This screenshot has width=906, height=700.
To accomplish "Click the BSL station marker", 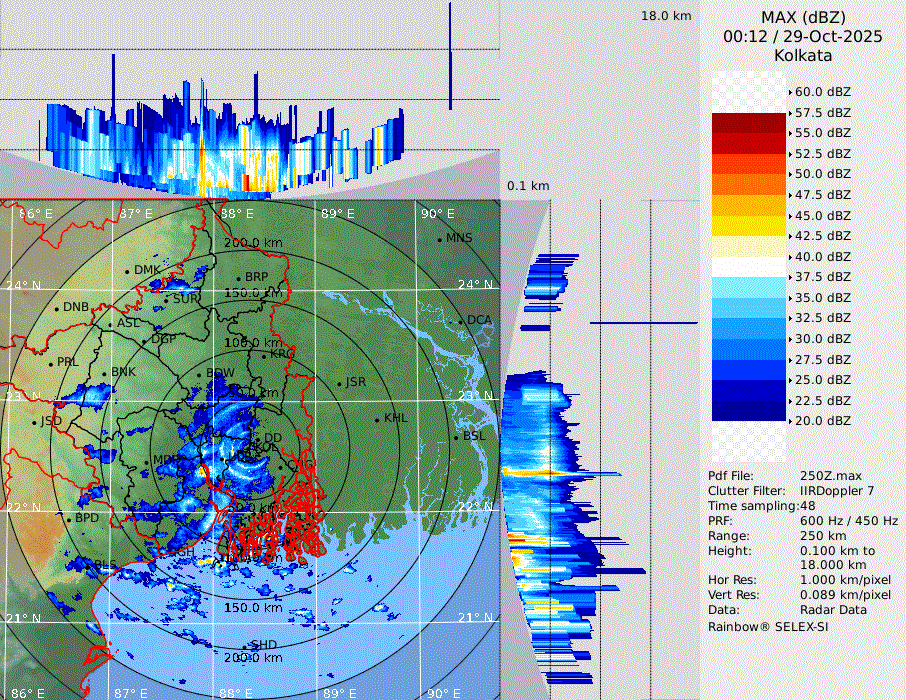I will (x=456, y=437).
